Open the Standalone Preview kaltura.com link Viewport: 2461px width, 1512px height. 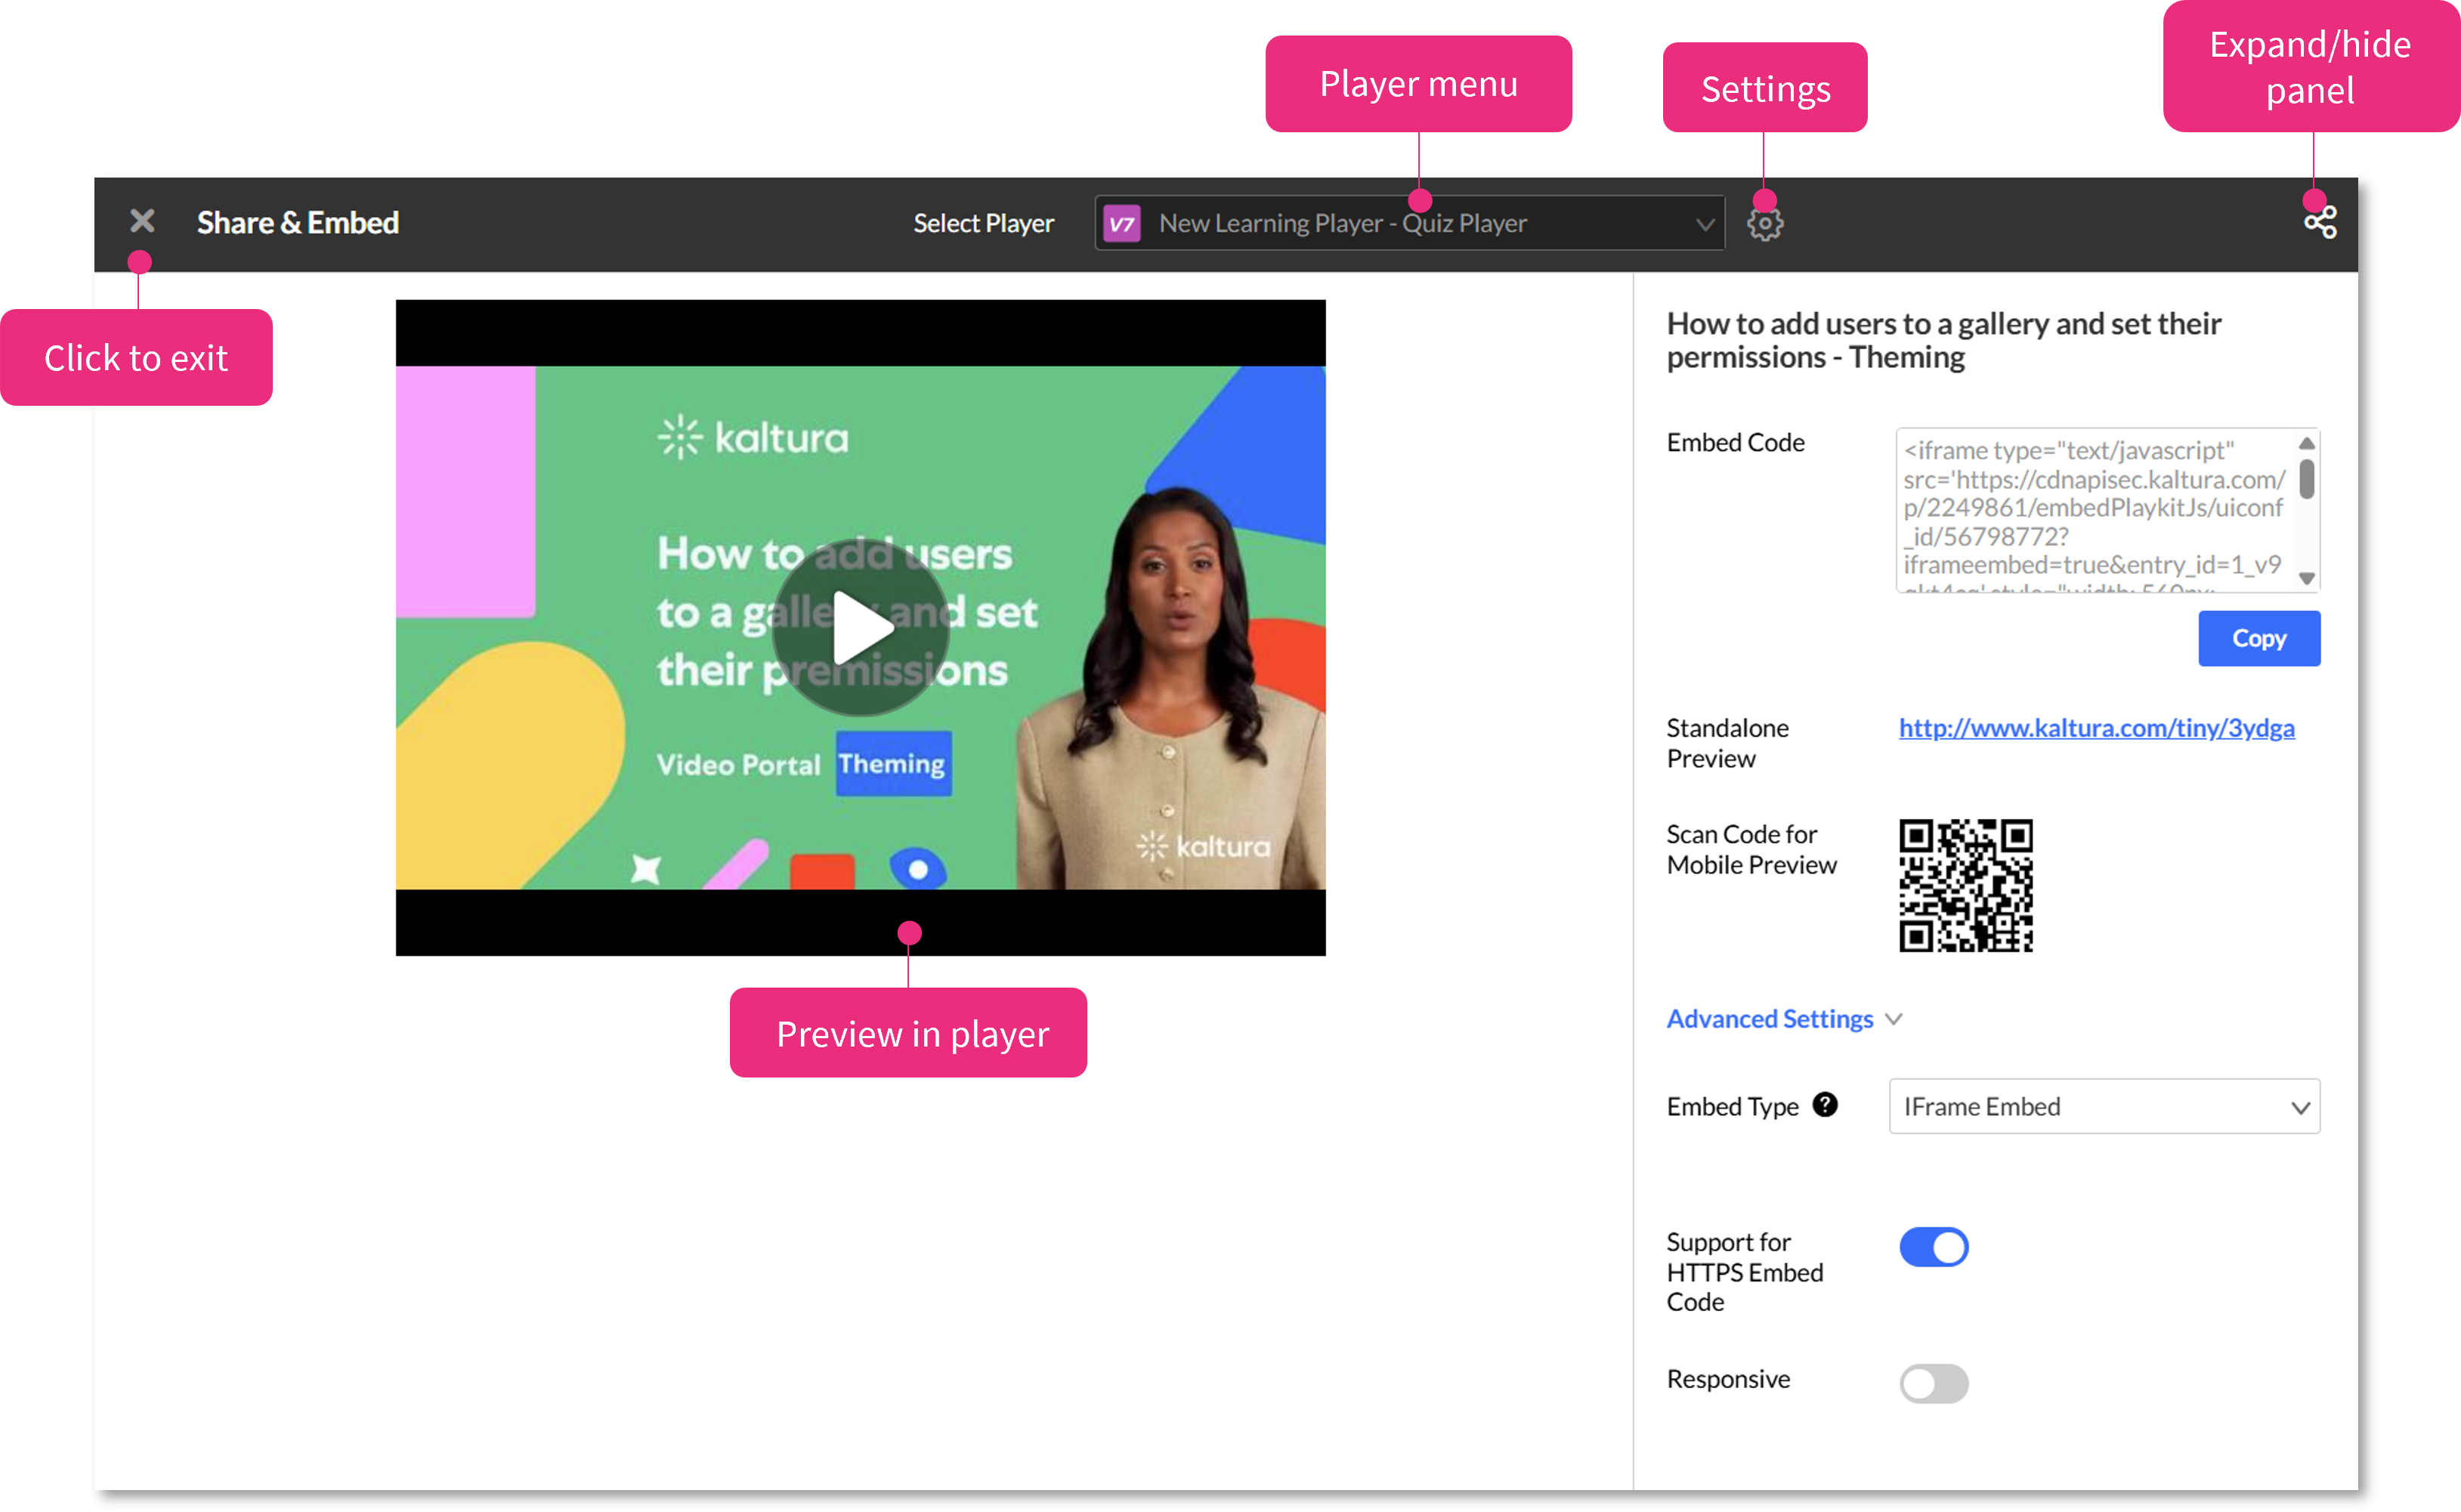(x=2096, y=728)
